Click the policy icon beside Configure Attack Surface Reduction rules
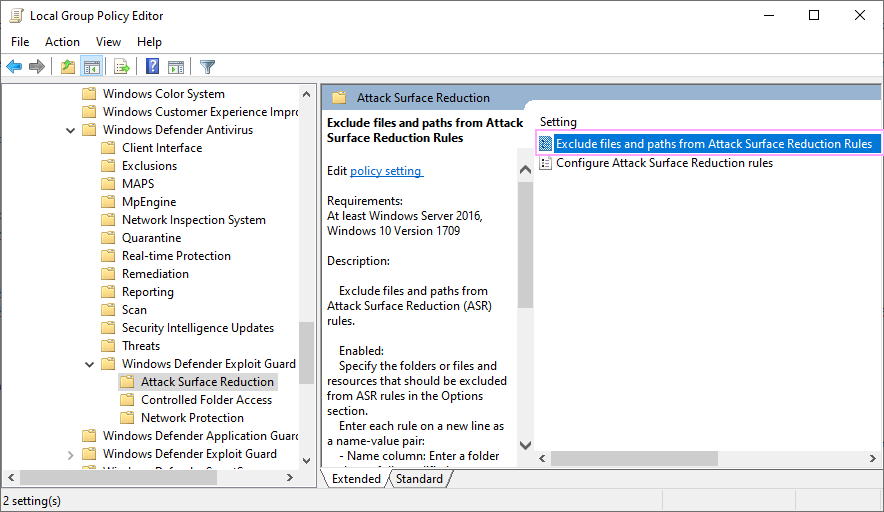The height and width of the screenshot is (512, 884). (545, 163)
